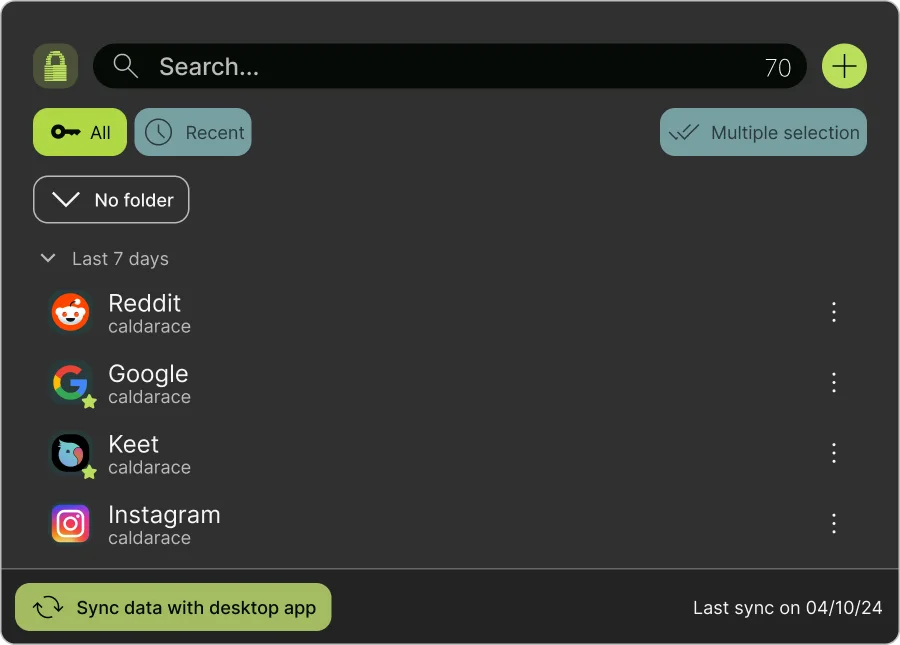The width and height of the screenshot is (900, 645).
Task: Open the No folder dropdown
Action: 111,199
